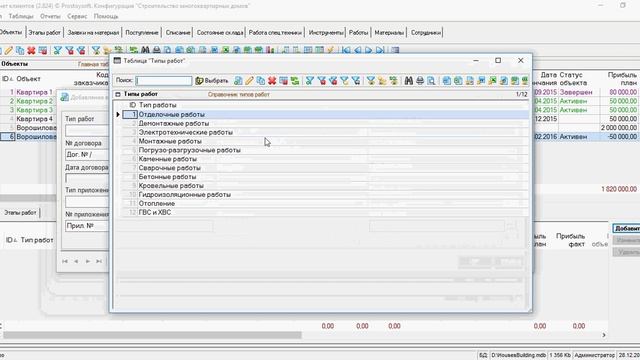640x360 pixels.
Task: Go to the last record with the main toolbar arrow
Action: tap(380, 50)
